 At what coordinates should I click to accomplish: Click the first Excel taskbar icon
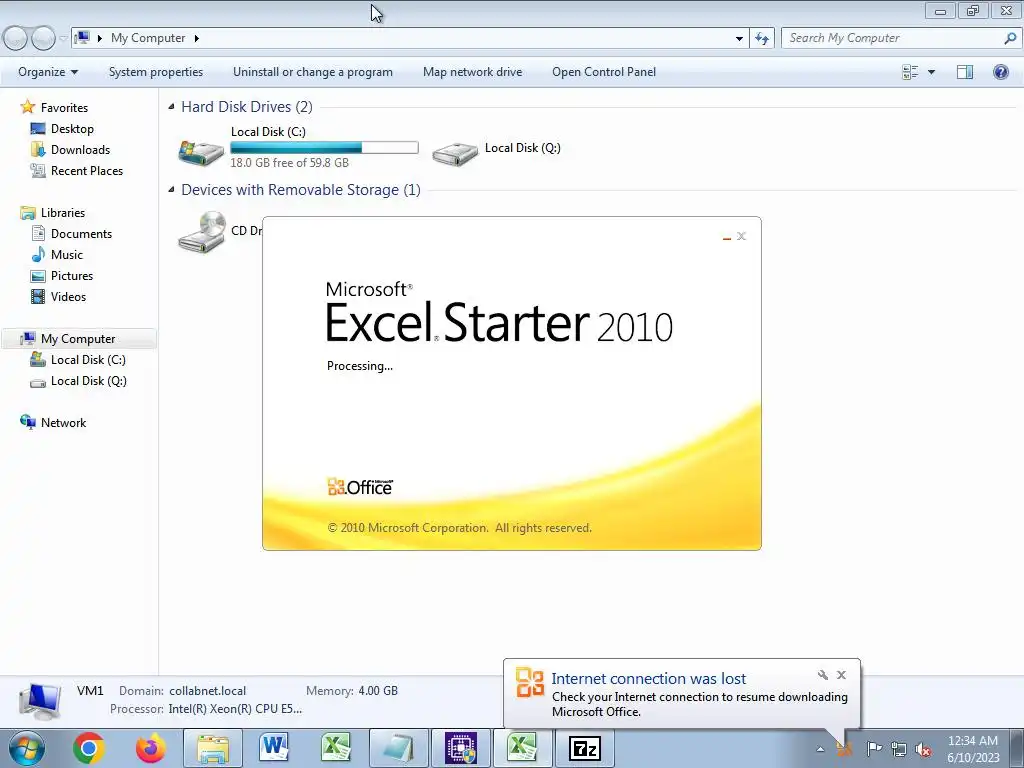coord(336,748)
